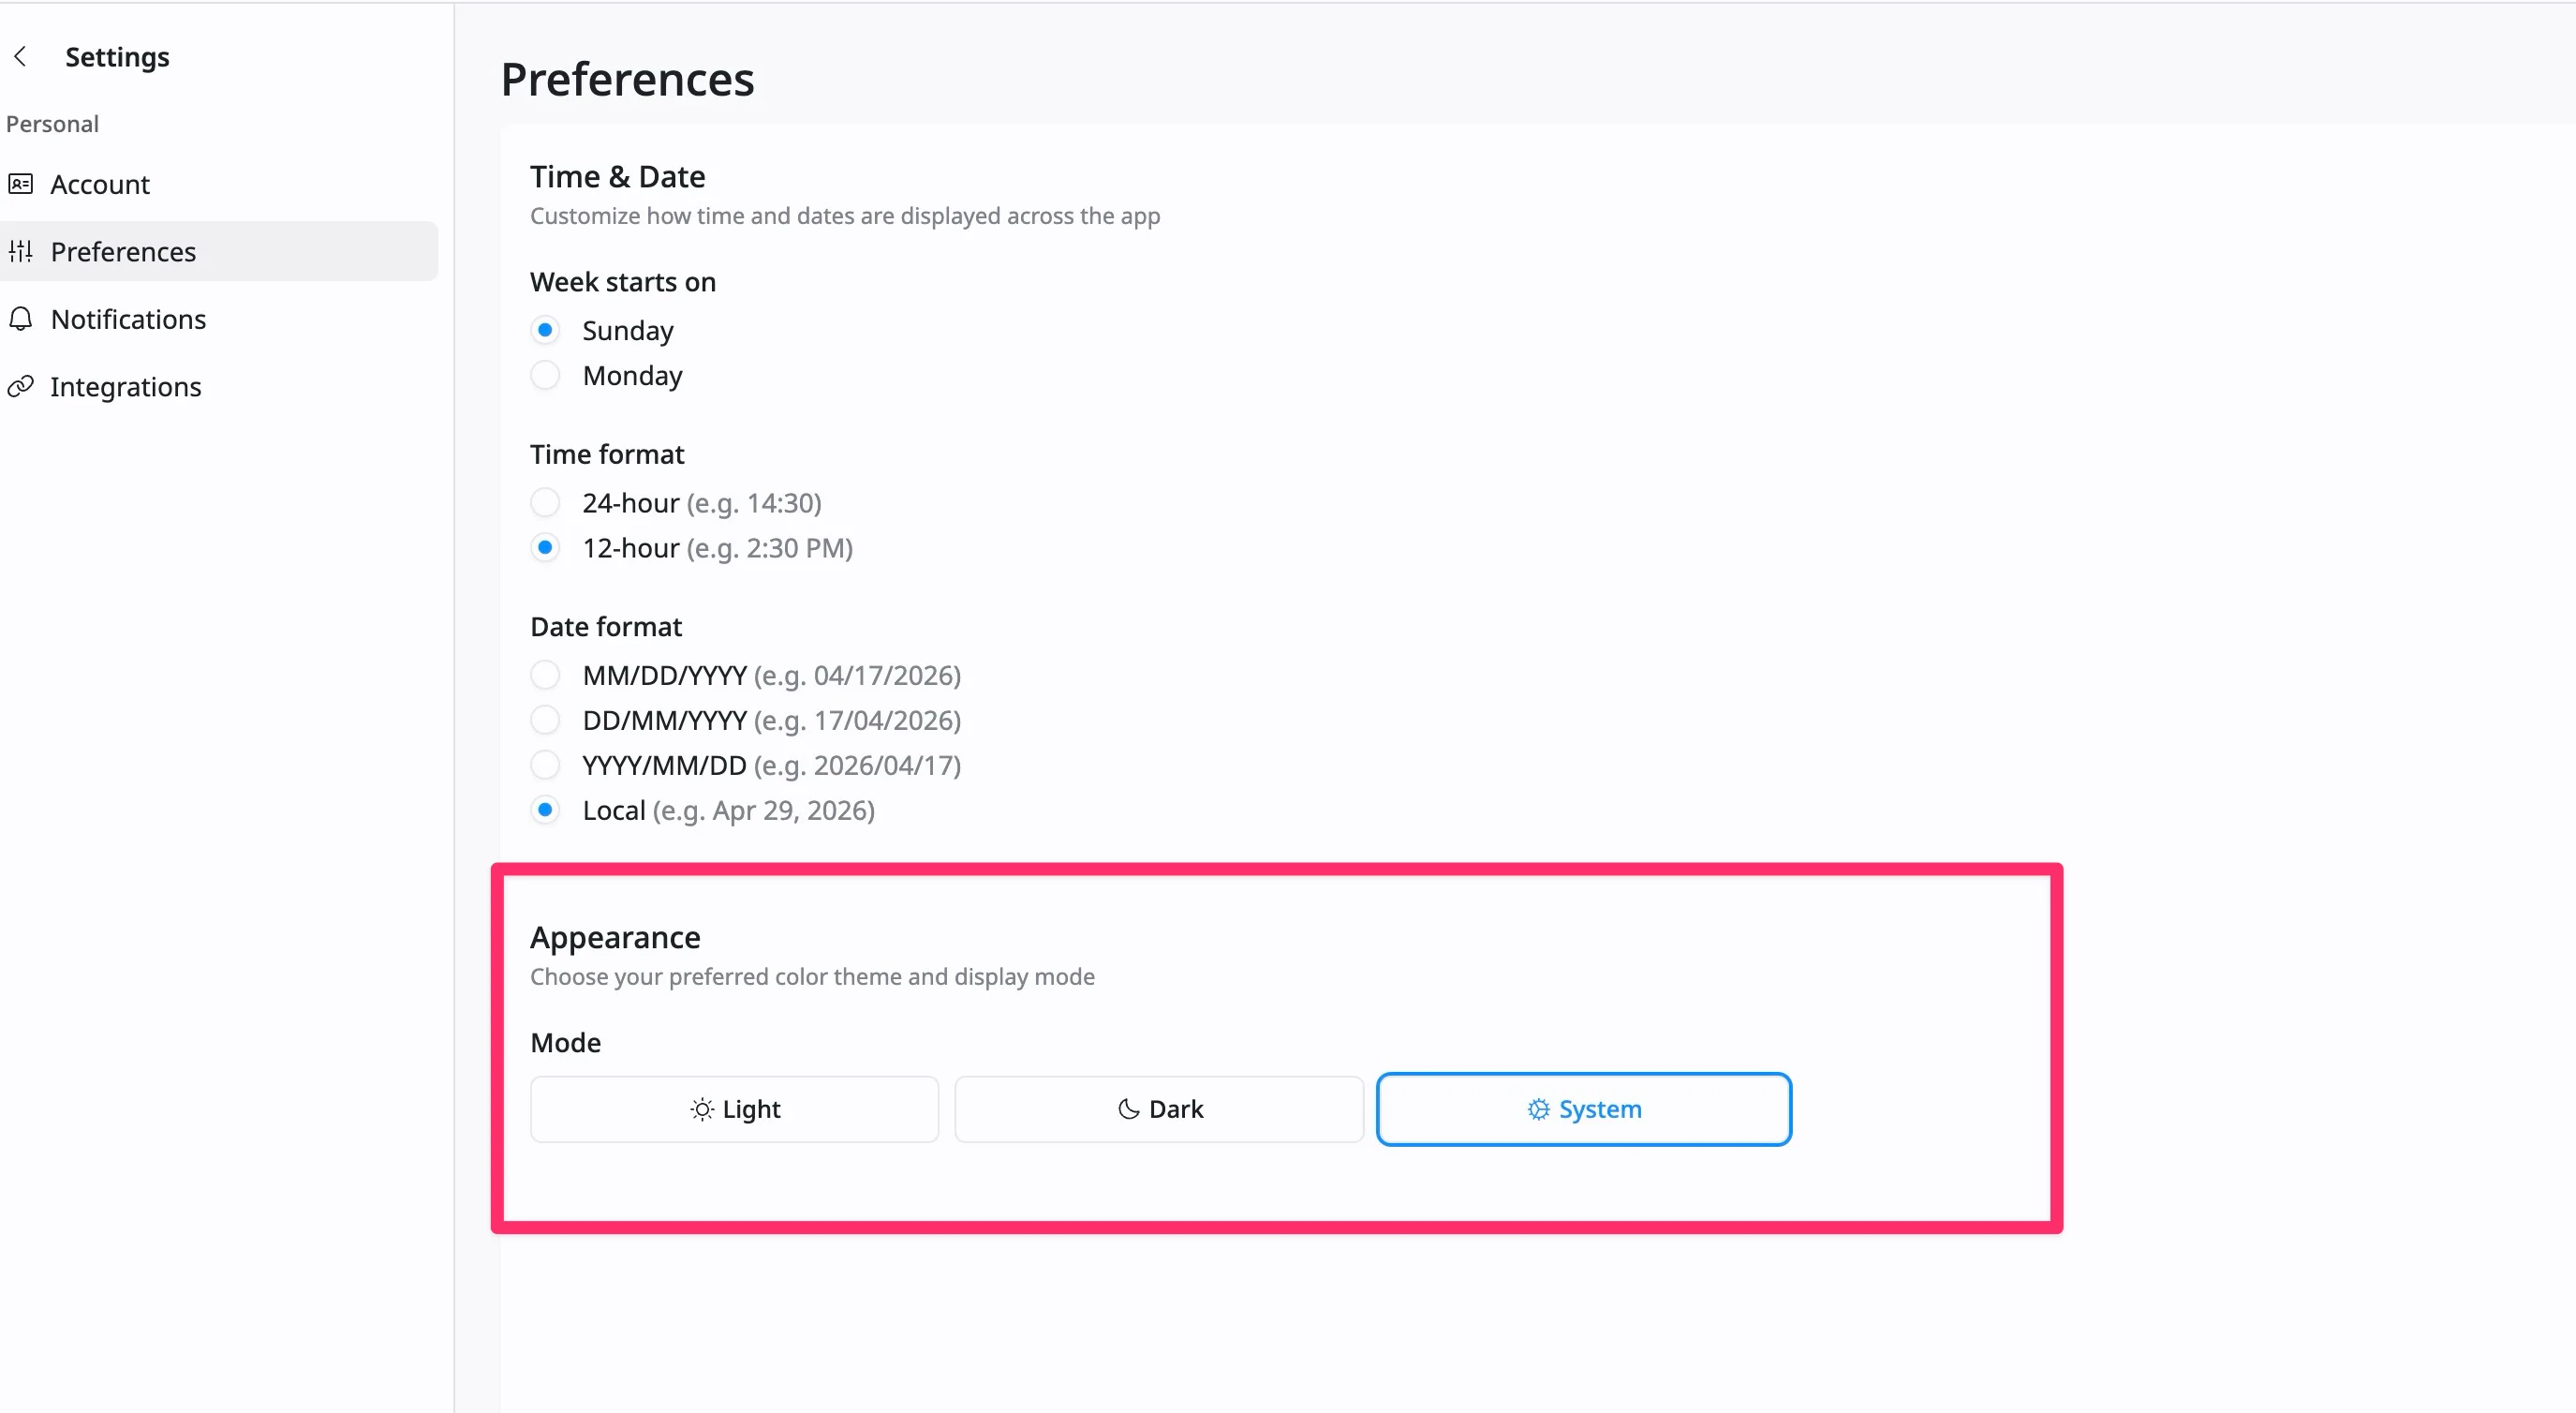Choose the 24-hour time format

[x=545, y=502]
